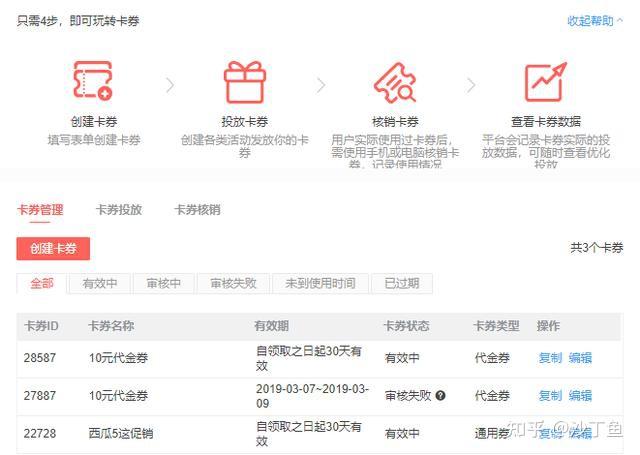
Task: Click the ticket with magnifier icon for 核销卡券
Action: [x=395, y=82]
